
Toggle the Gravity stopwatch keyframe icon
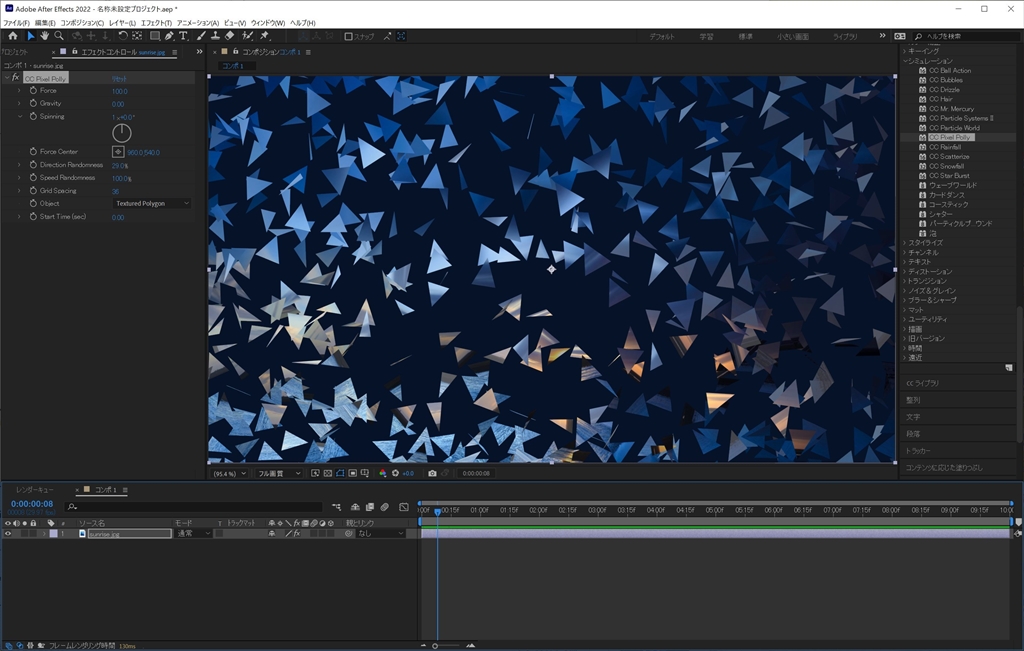[32, 104]
